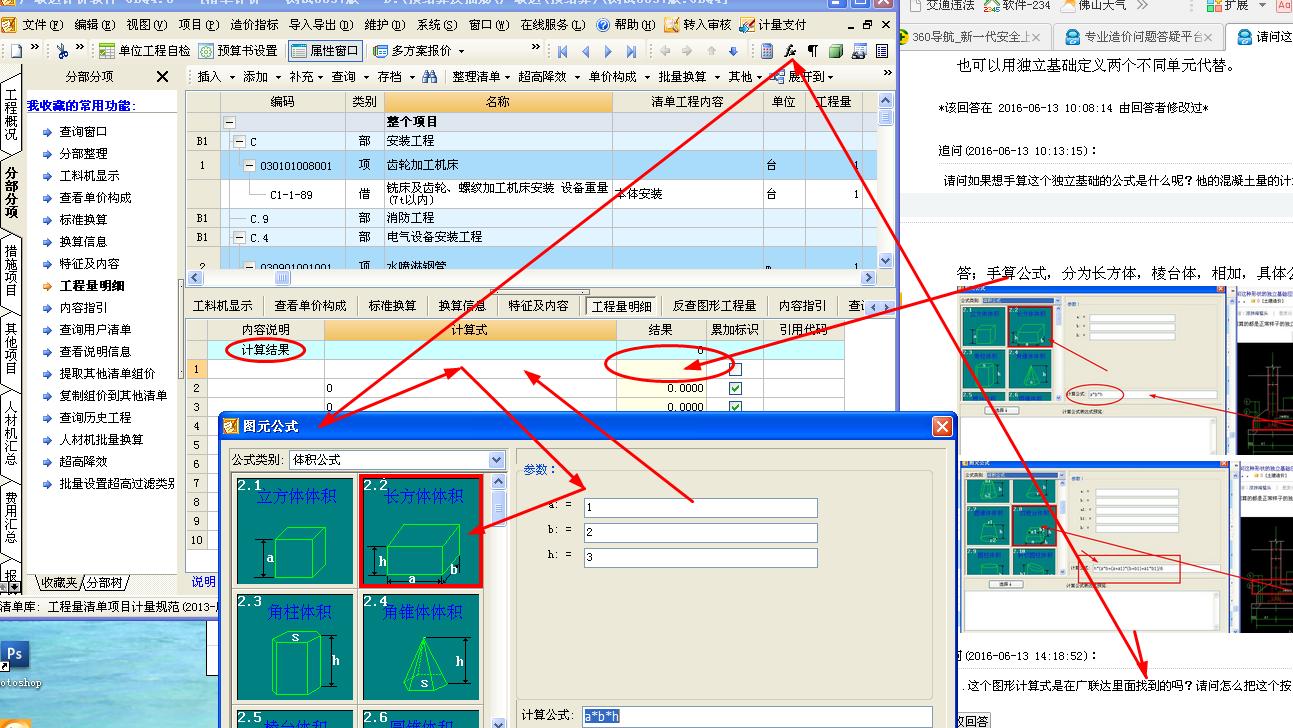Collapse the C 安装工程 tree node
The width and height of the screenshot is (1293, 728).
(x=240, y=142)
